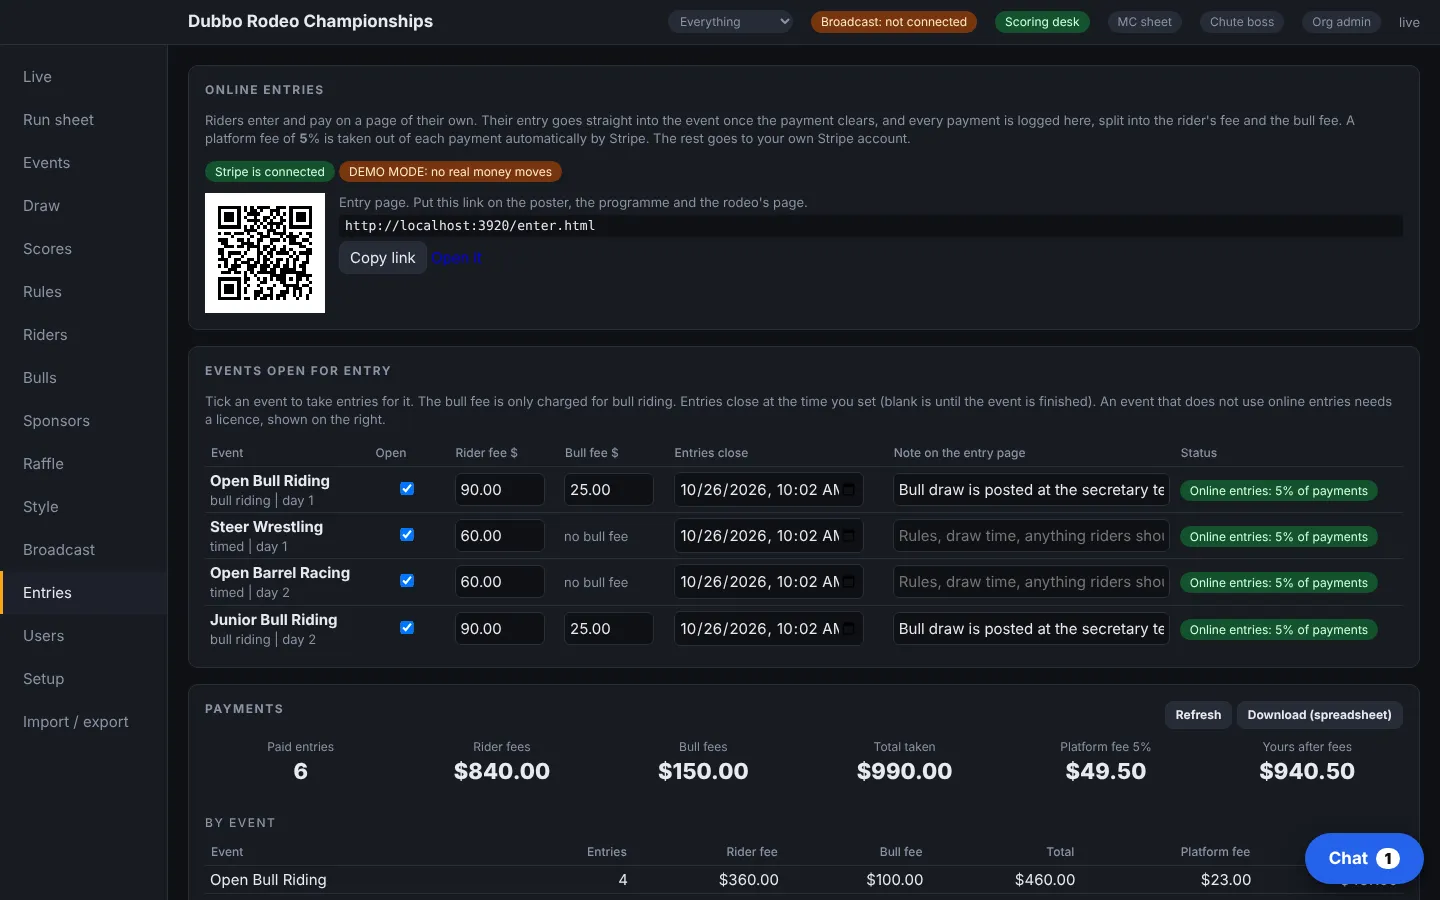
Task: Click the Broadcast: not connected pill
Action: pos(894,22)
